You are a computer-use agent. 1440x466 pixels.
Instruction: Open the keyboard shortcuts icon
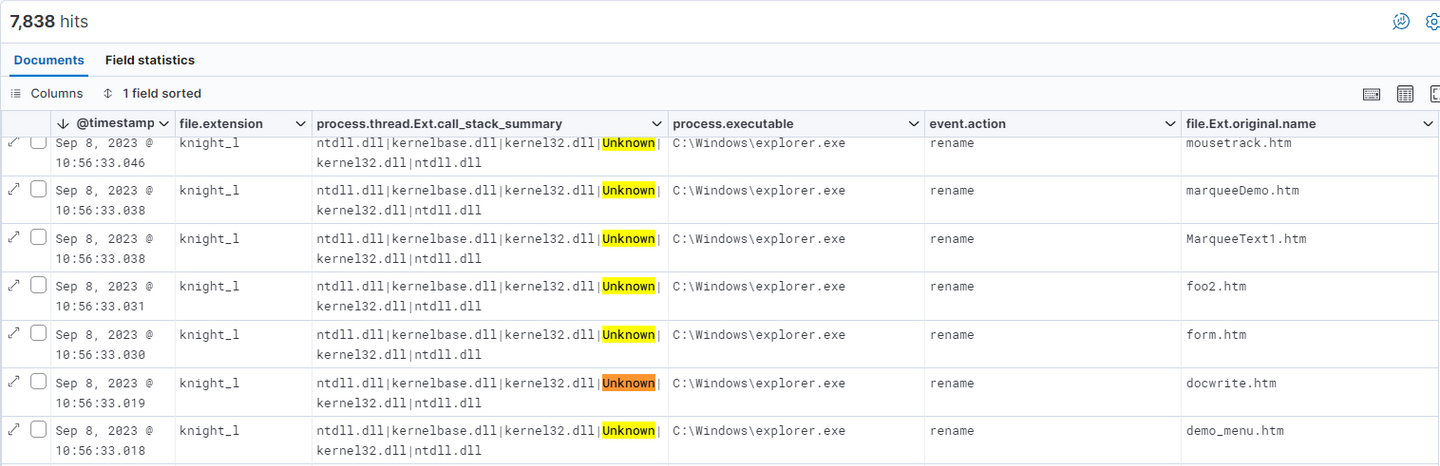(x=1372, y=94)
